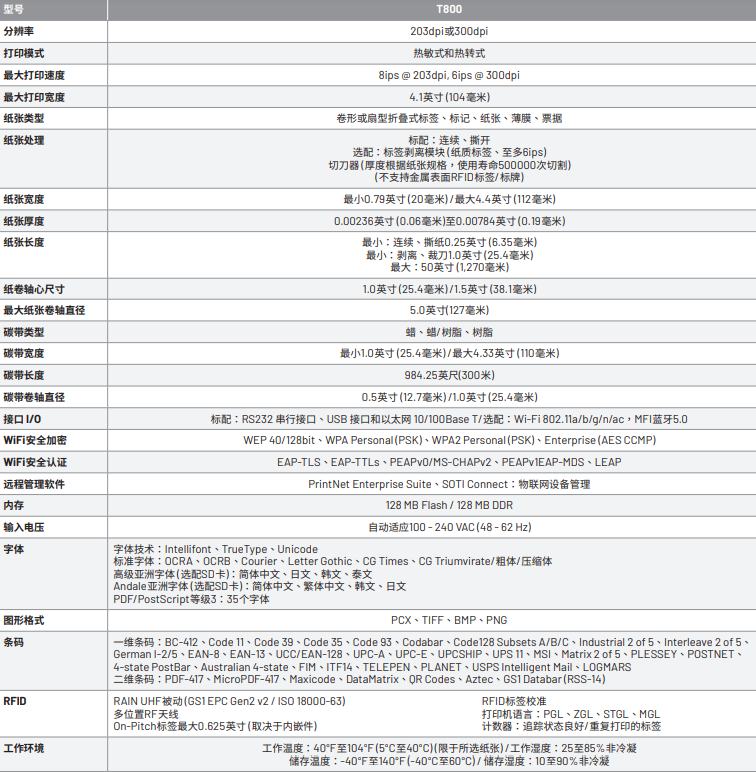Select the 分辨率 row label
This screenshot has height=772, width=756.
click(x=19, y=31)
